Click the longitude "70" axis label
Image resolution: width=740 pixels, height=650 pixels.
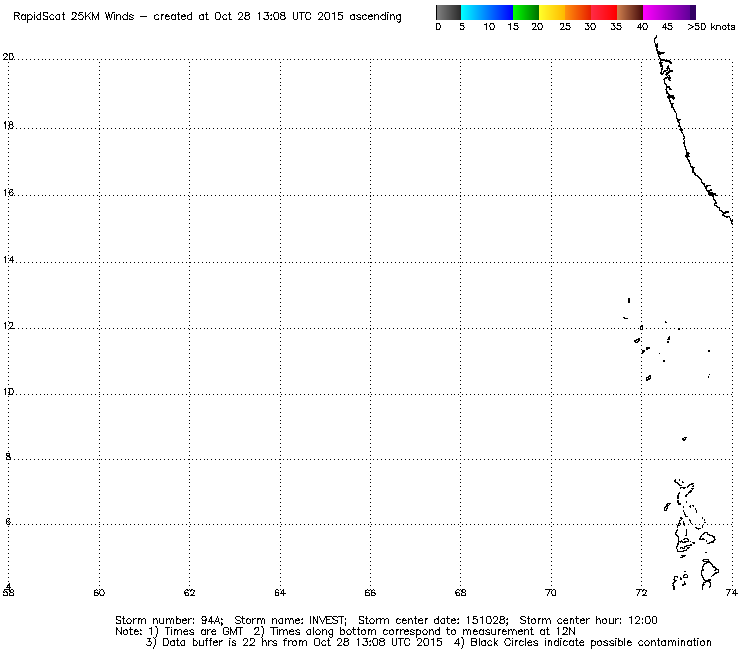(x=550, y=592)
